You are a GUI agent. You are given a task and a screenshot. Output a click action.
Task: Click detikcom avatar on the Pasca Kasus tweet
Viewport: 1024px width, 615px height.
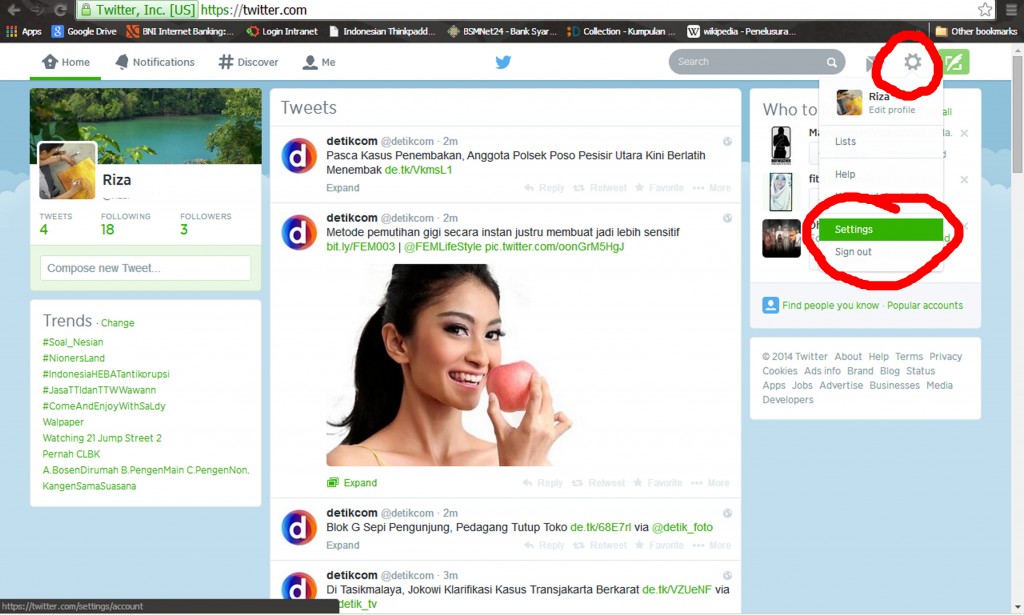[x=298, y=155]
